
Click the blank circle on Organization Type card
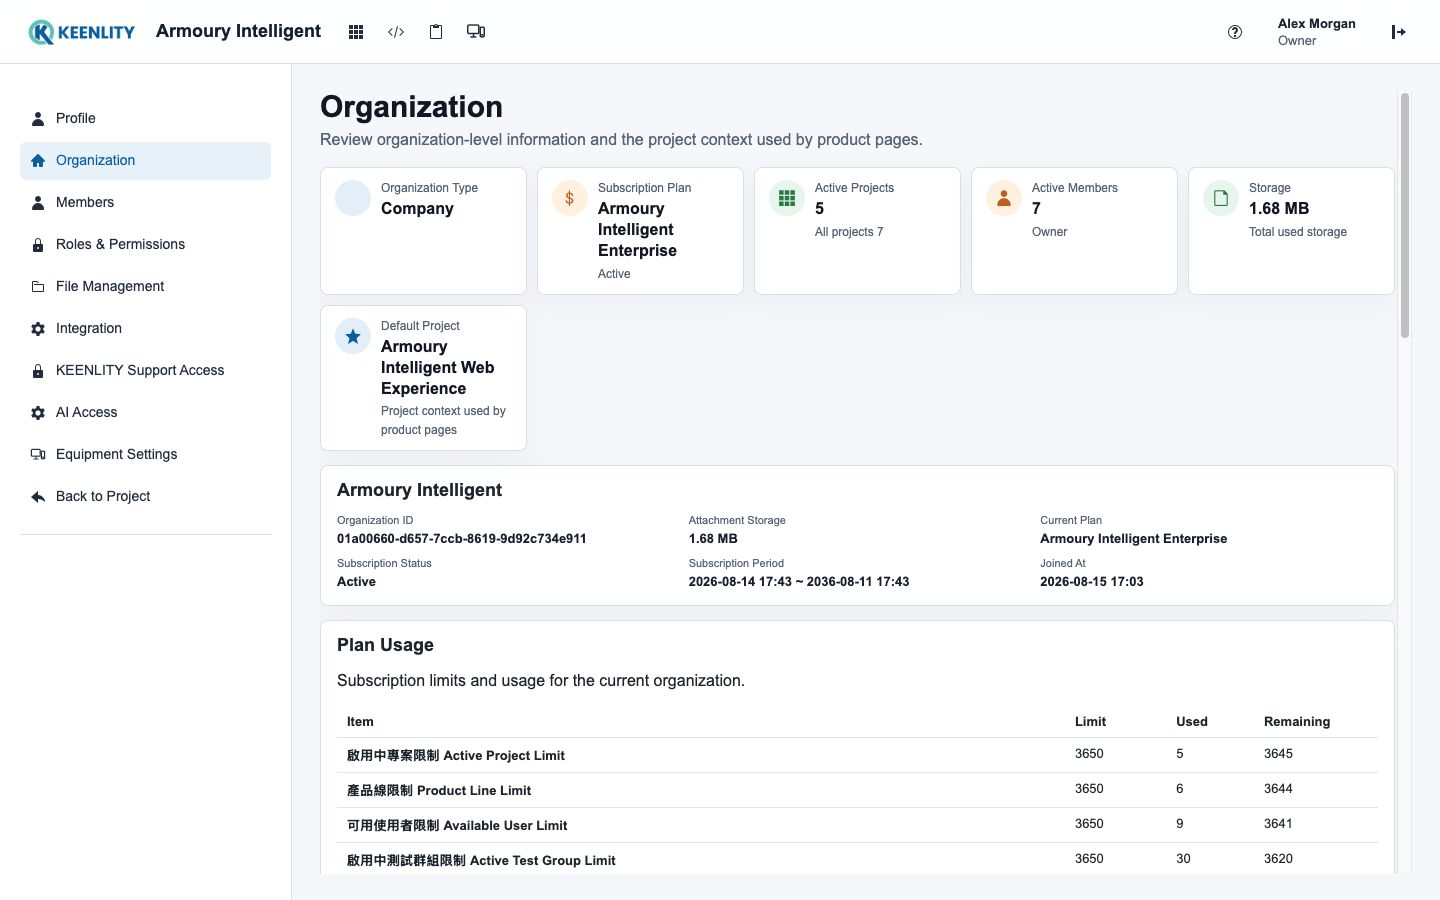[x=353, y=198]
